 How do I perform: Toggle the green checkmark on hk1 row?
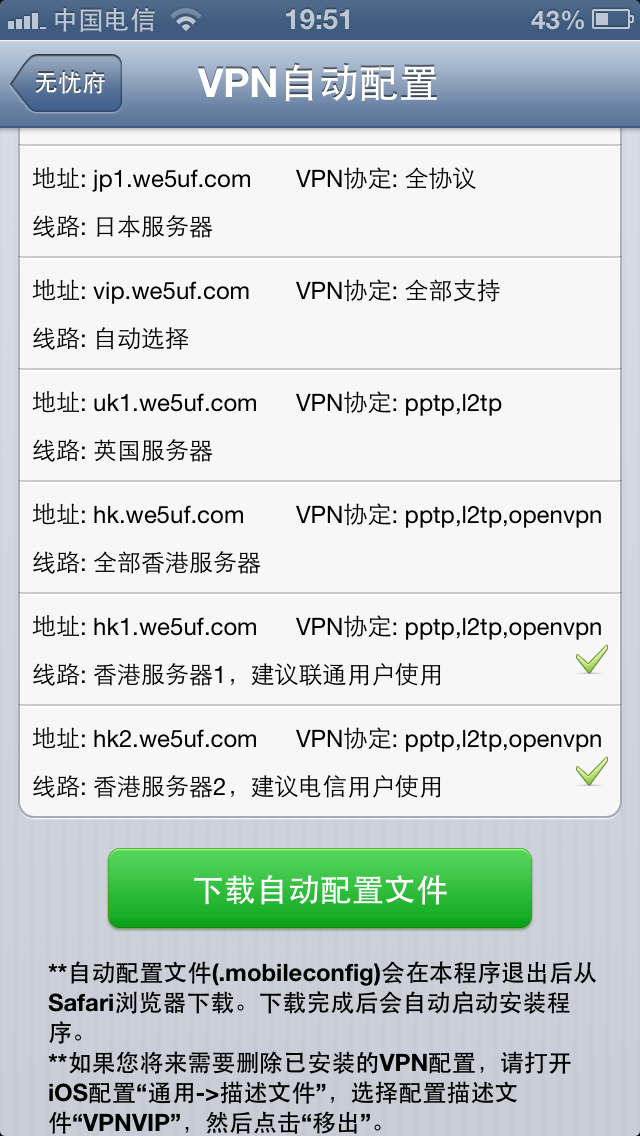coord(591,659)
